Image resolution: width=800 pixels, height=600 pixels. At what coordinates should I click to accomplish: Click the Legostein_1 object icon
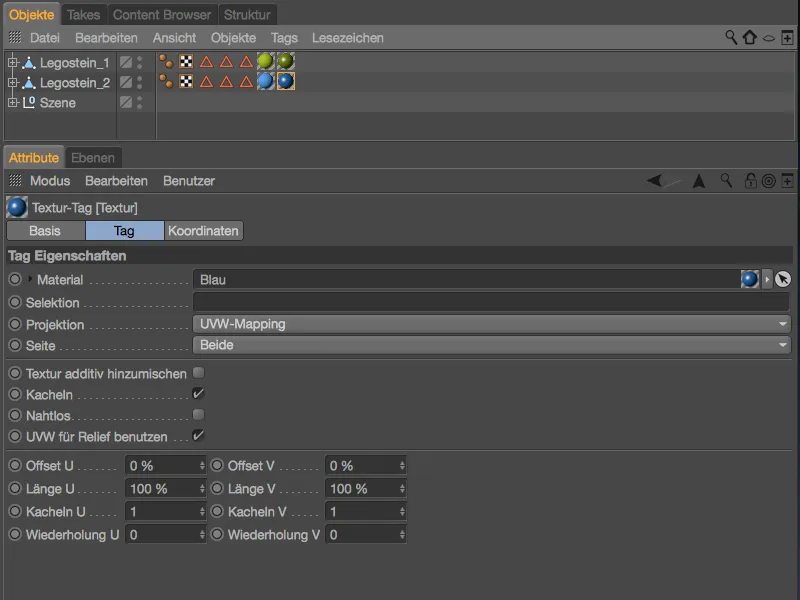tap(29, 63)
